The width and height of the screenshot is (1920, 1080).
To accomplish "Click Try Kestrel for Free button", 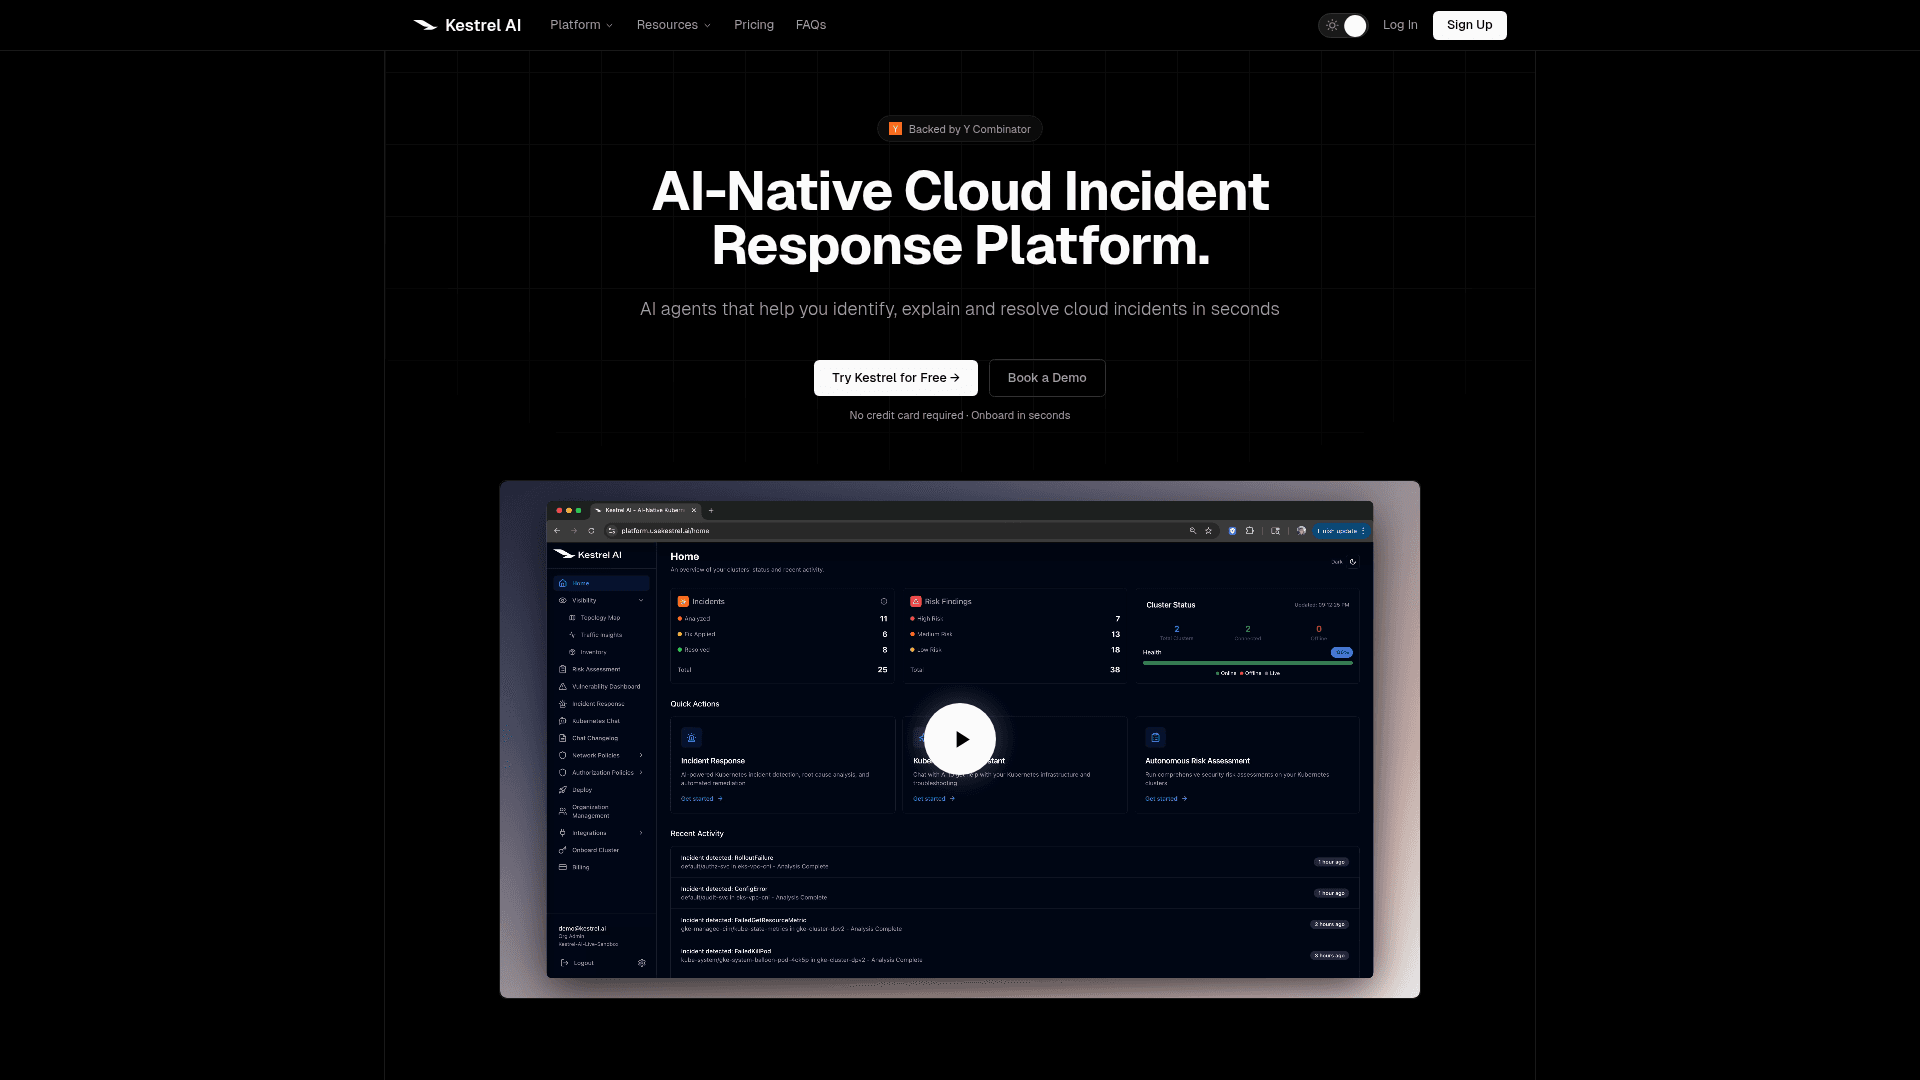I will (x=896, y=378).
